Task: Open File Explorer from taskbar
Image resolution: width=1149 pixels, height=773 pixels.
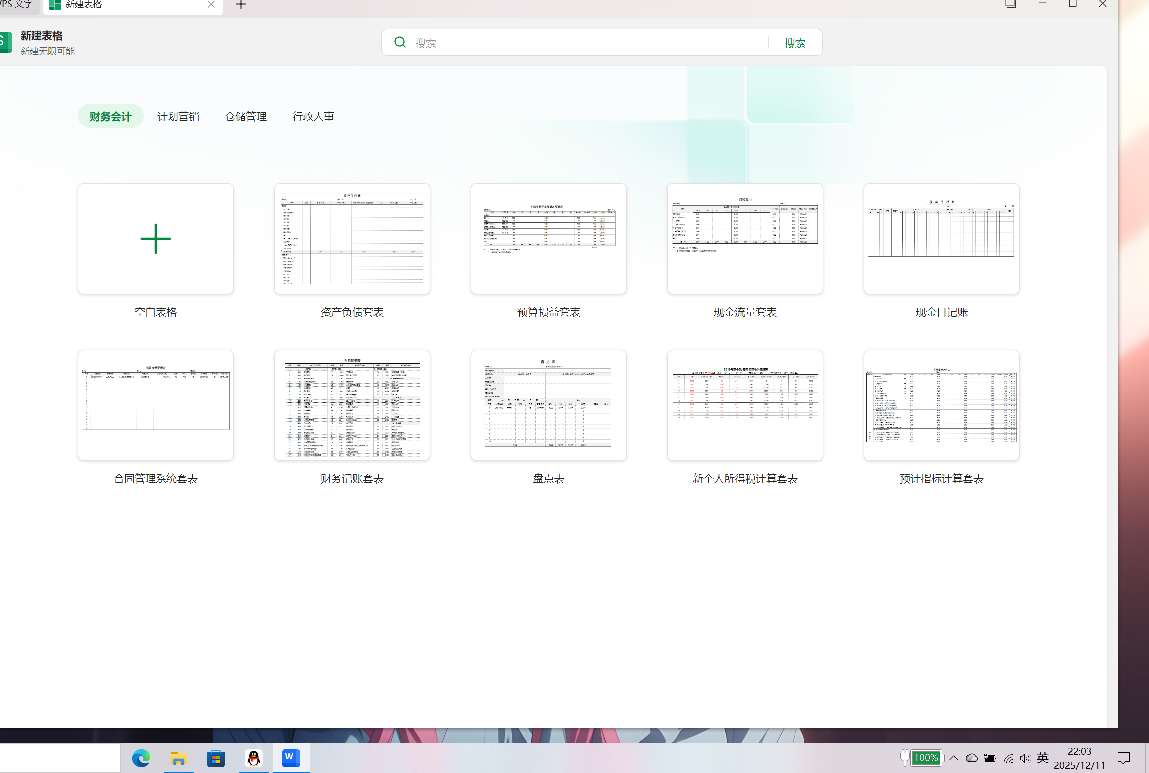Action: point(178,758)
